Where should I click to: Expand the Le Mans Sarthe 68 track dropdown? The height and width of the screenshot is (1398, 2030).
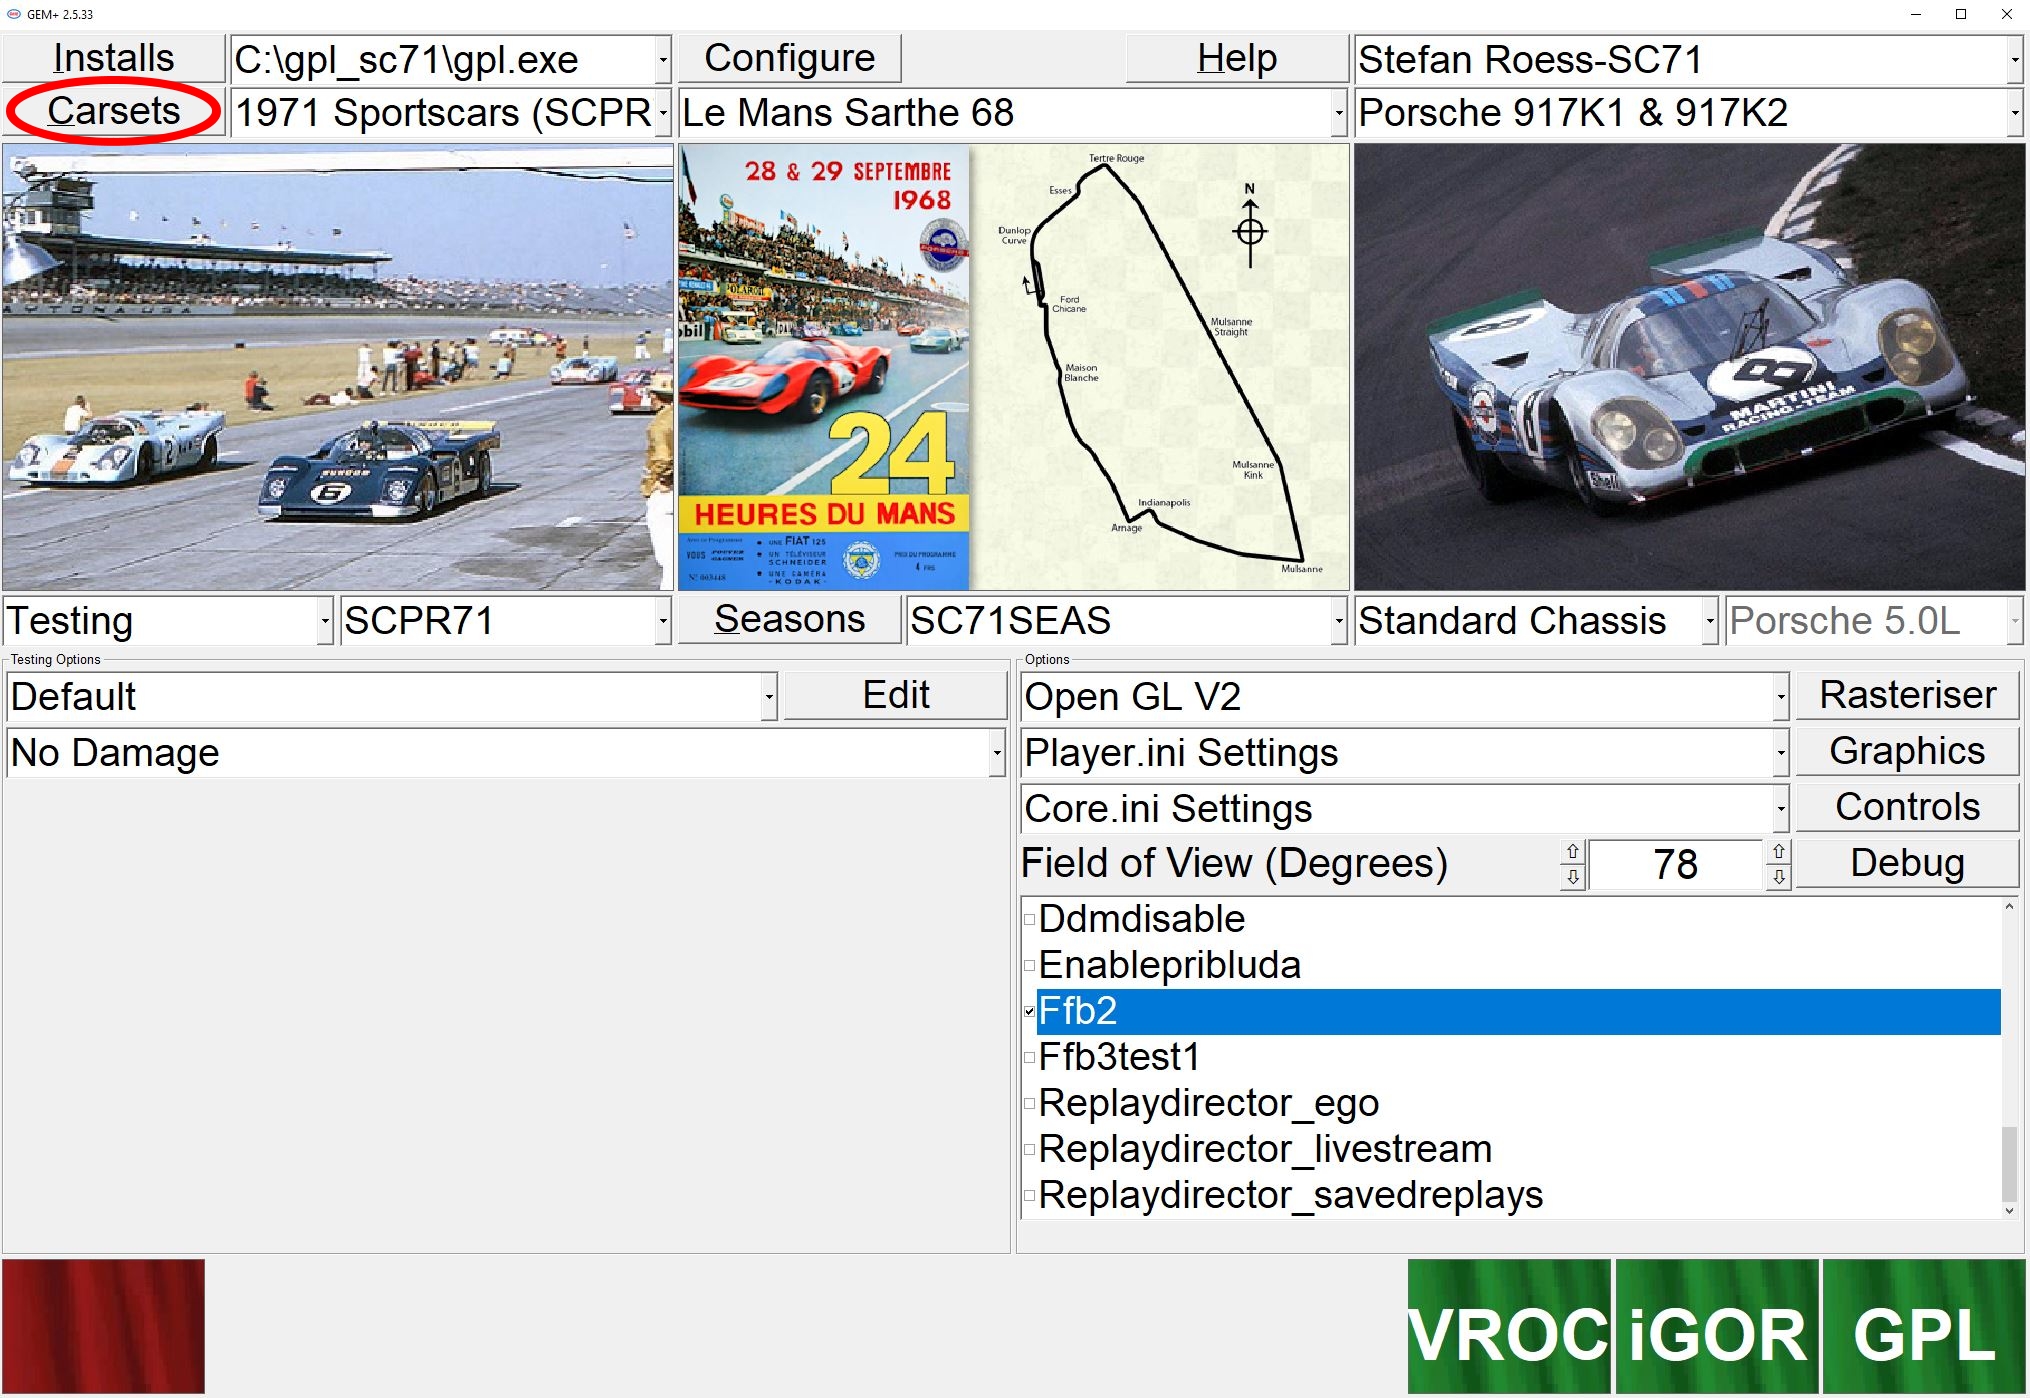point(1338,113)
